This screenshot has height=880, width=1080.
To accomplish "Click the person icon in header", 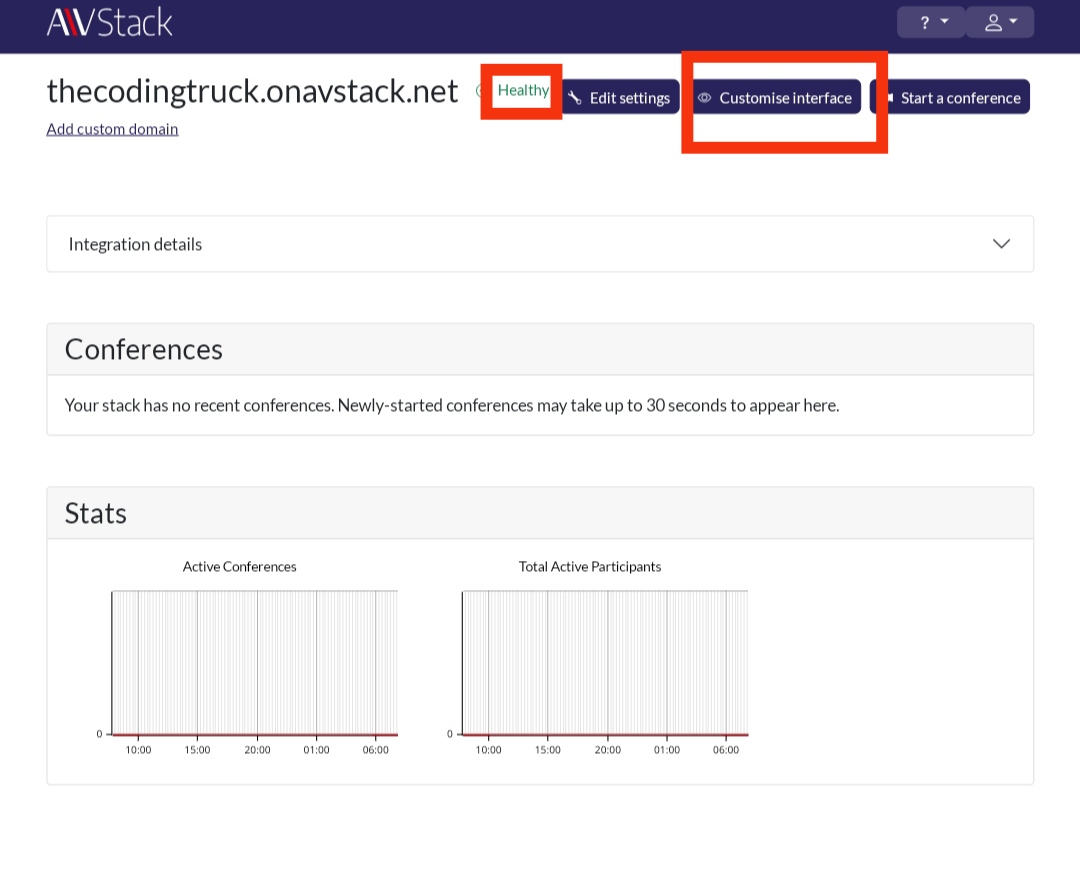I will pyautogui.click(x=993, y=22).
